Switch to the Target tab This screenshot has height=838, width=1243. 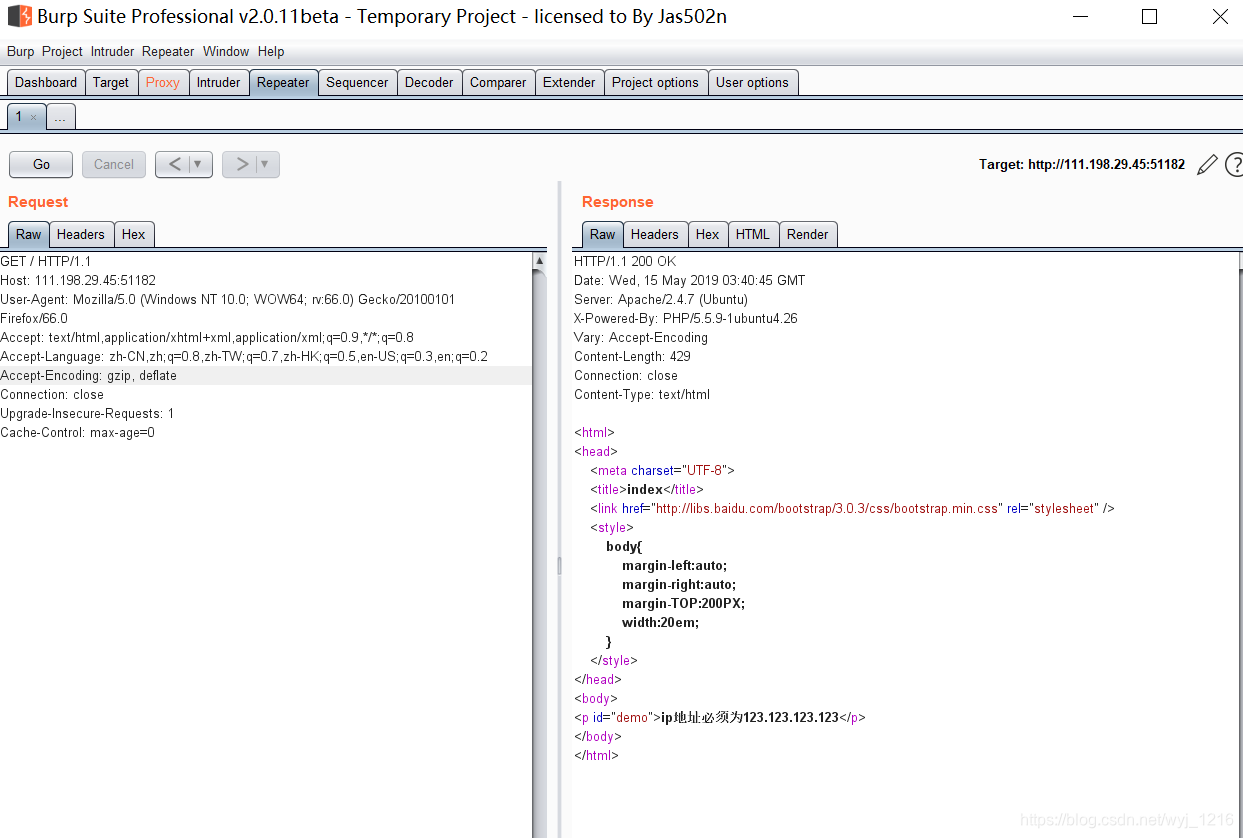pyautogui.click(x=111, y=82)
